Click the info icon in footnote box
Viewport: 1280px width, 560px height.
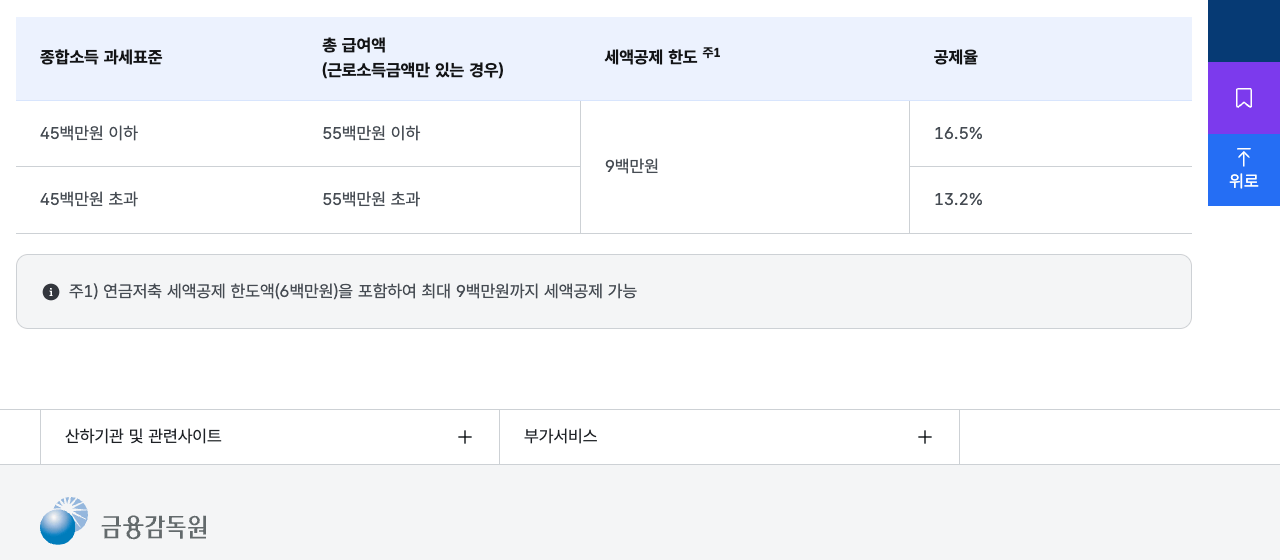coord(51,292)
